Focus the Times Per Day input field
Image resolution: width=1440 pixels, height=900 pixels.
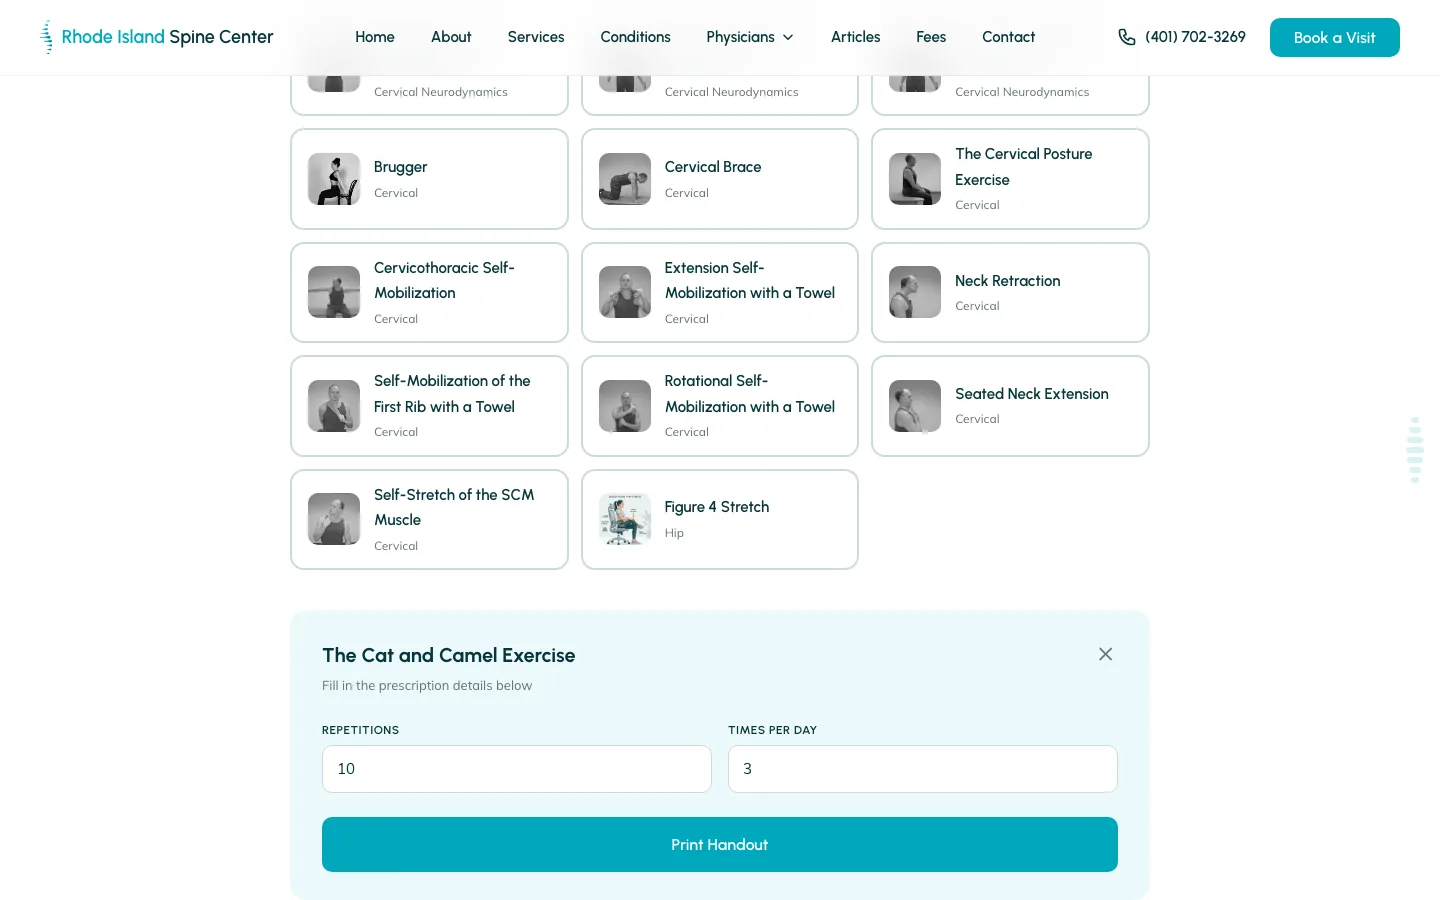tap(923, 769)
